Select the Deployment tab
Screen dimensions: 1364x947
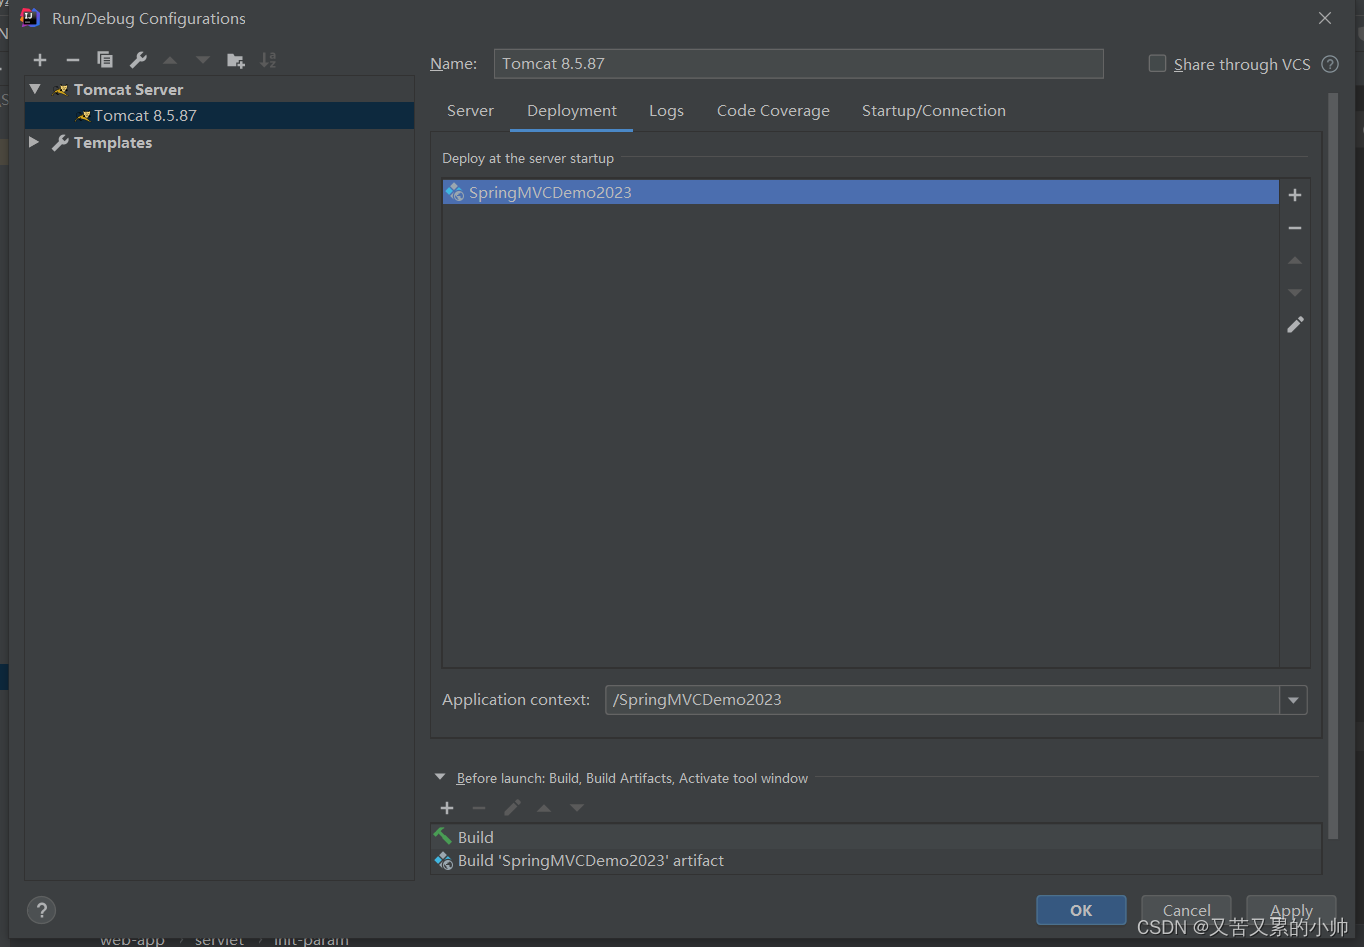(x=572, y=111)
